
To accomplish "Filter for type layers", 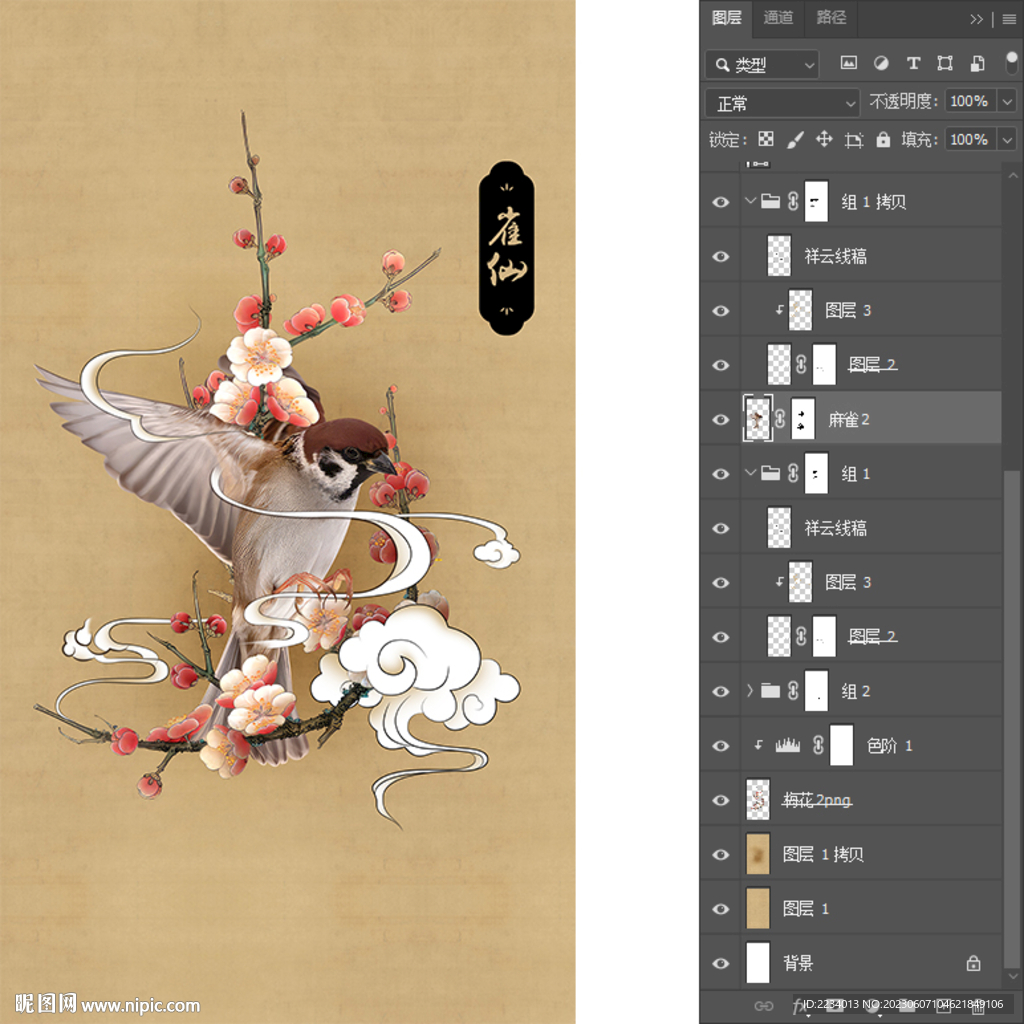I will pos(913,63).
